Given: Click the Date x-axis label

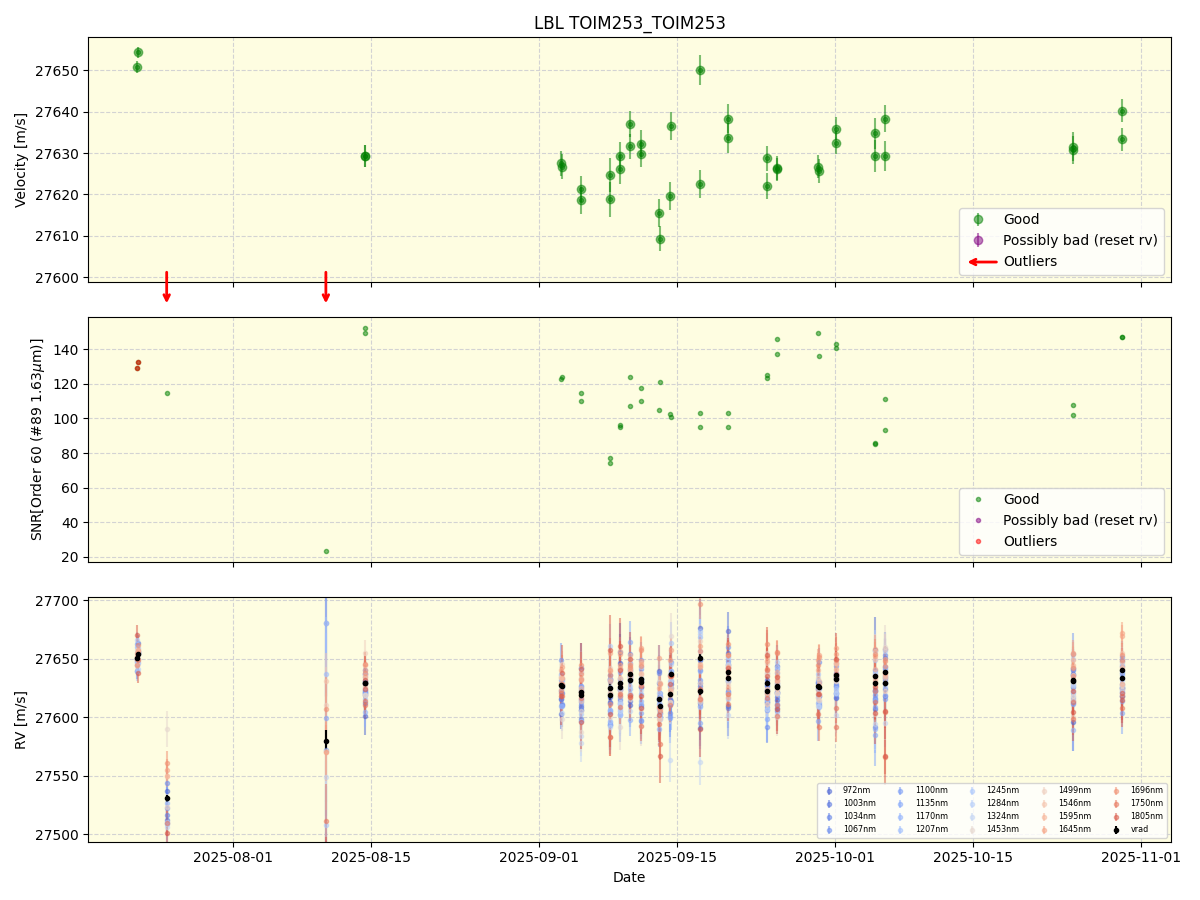Looking at the screenshot, I should point(629,877).
